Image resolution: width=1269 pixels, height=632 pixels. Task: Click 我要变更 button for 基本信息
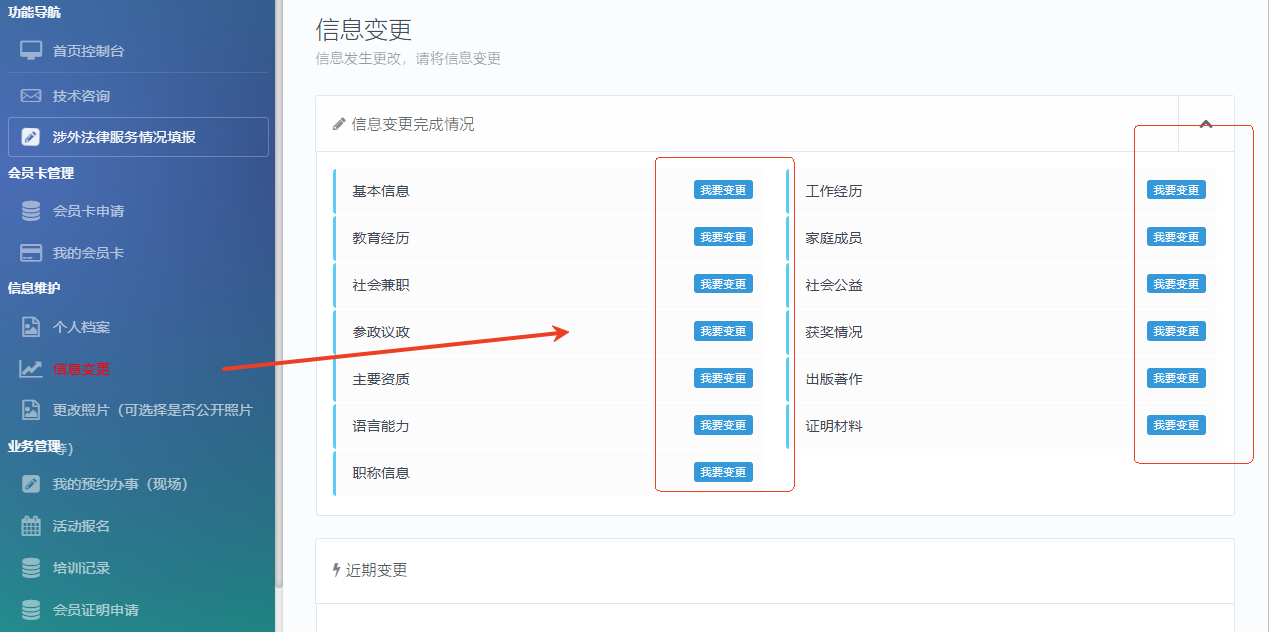723,190
